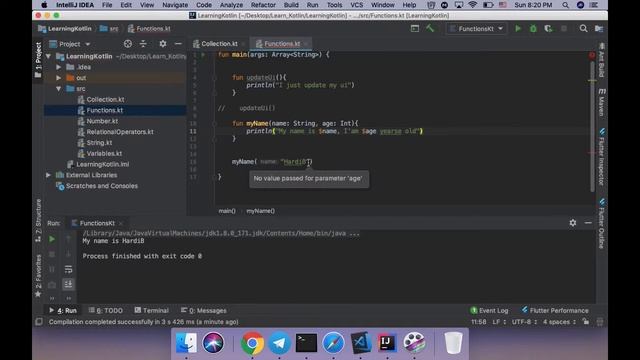Select String.kt in project tree
The height and width of the screenshot is (360, 640).
[x=99, y=142]
